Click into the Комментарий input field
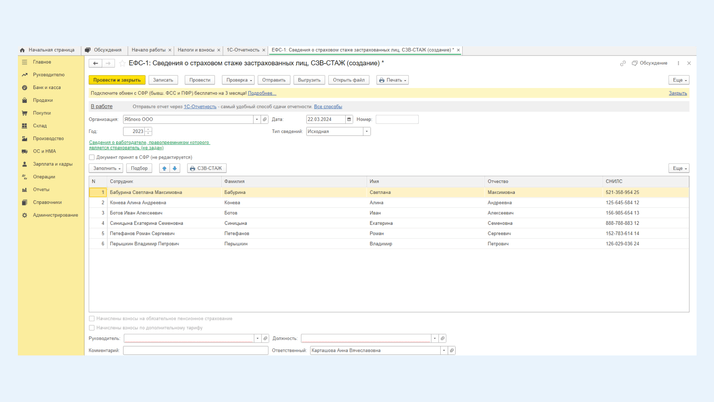The height and width of the screenshot is (402, 714). tap(195, 350)
